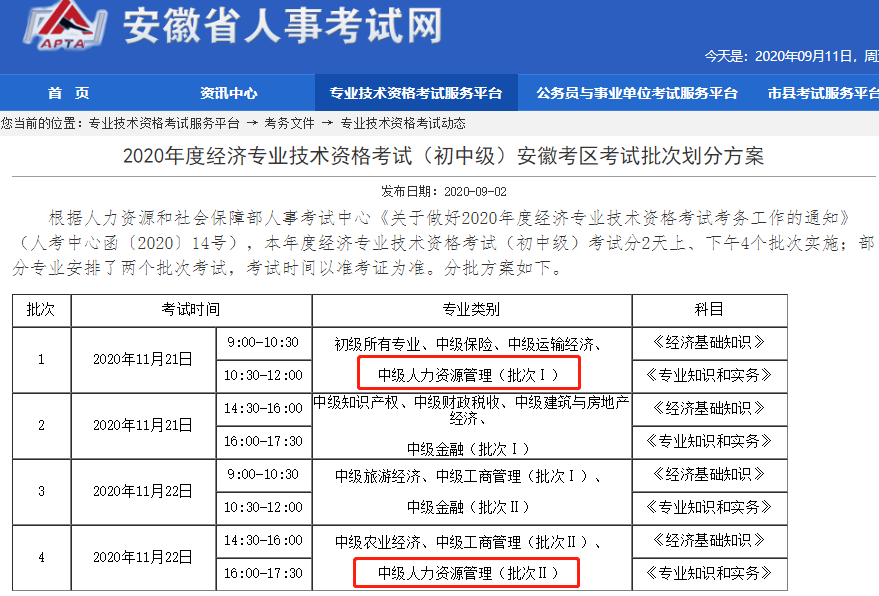Click the 发布日期 2020-09-02 text

coord(443,191)
